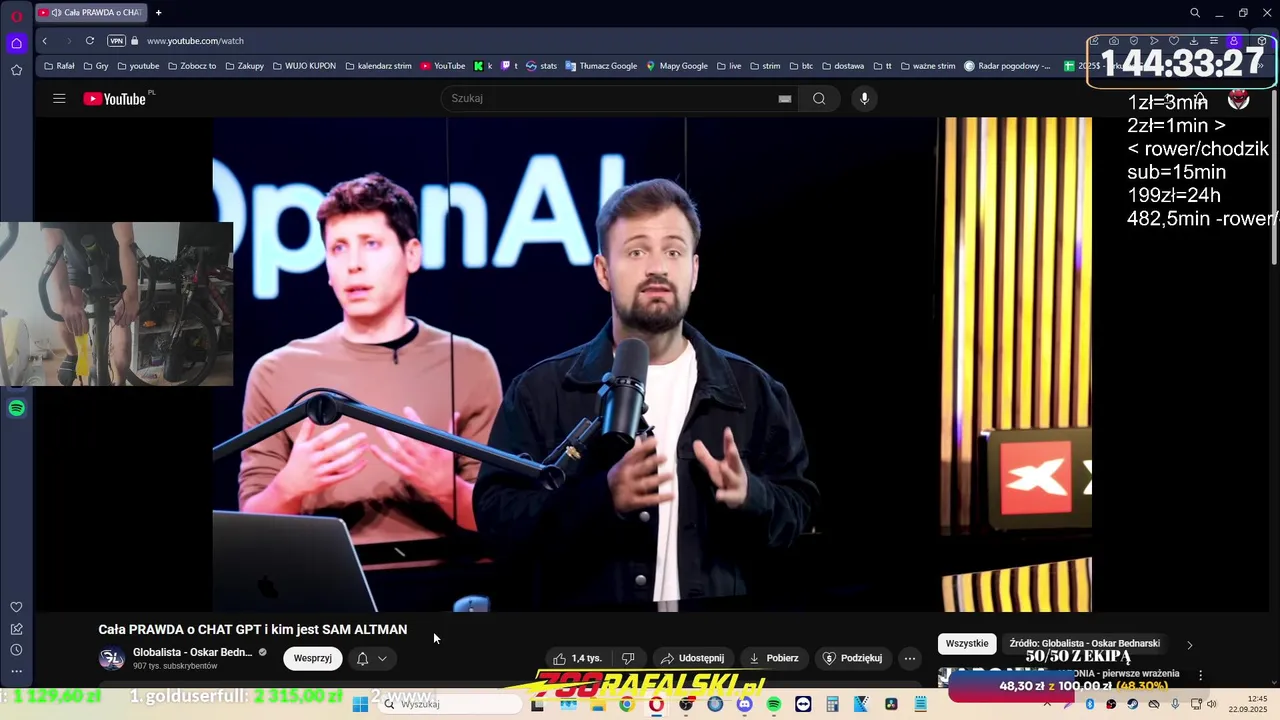Open a new tab with the plus button
1280x720 pixels.
pyautogui.click(x=158, y=13)
